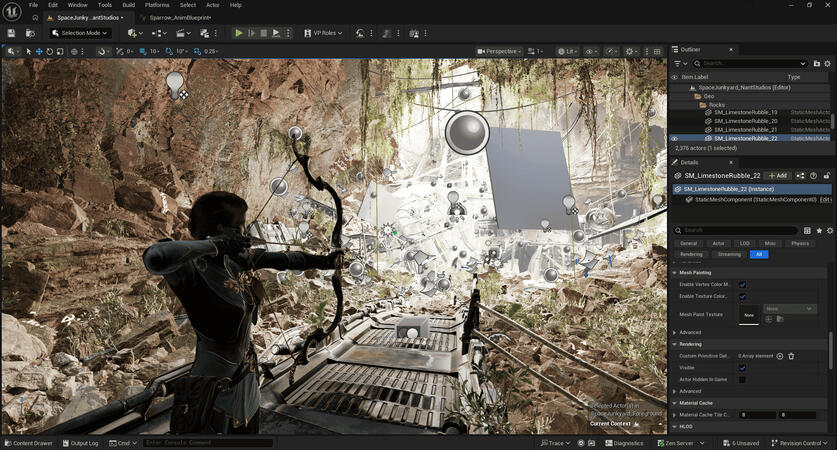The width and height of the screenshot is (837, 450).
Task: Open the Actor menu
Action: (x=213, y=5)
